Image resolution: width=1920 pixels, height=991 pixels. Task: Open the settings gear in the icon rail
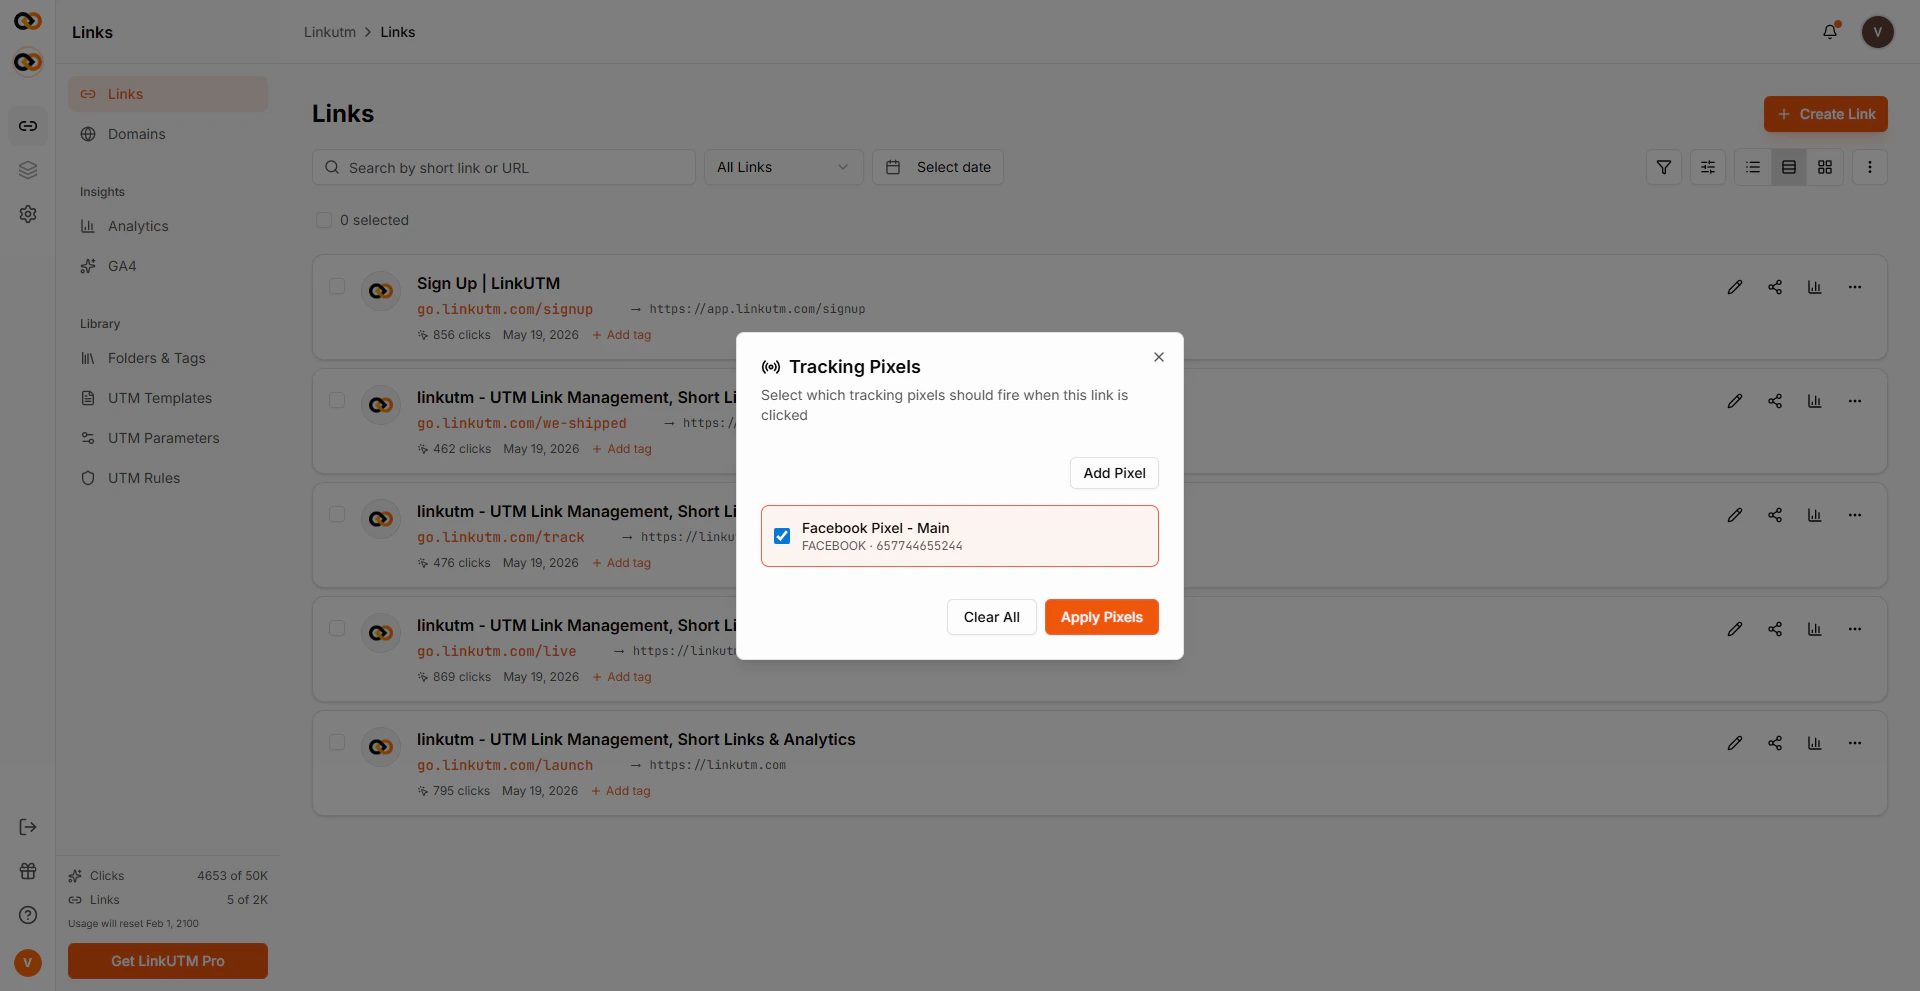pyautogui.click(x=28, y=214)
